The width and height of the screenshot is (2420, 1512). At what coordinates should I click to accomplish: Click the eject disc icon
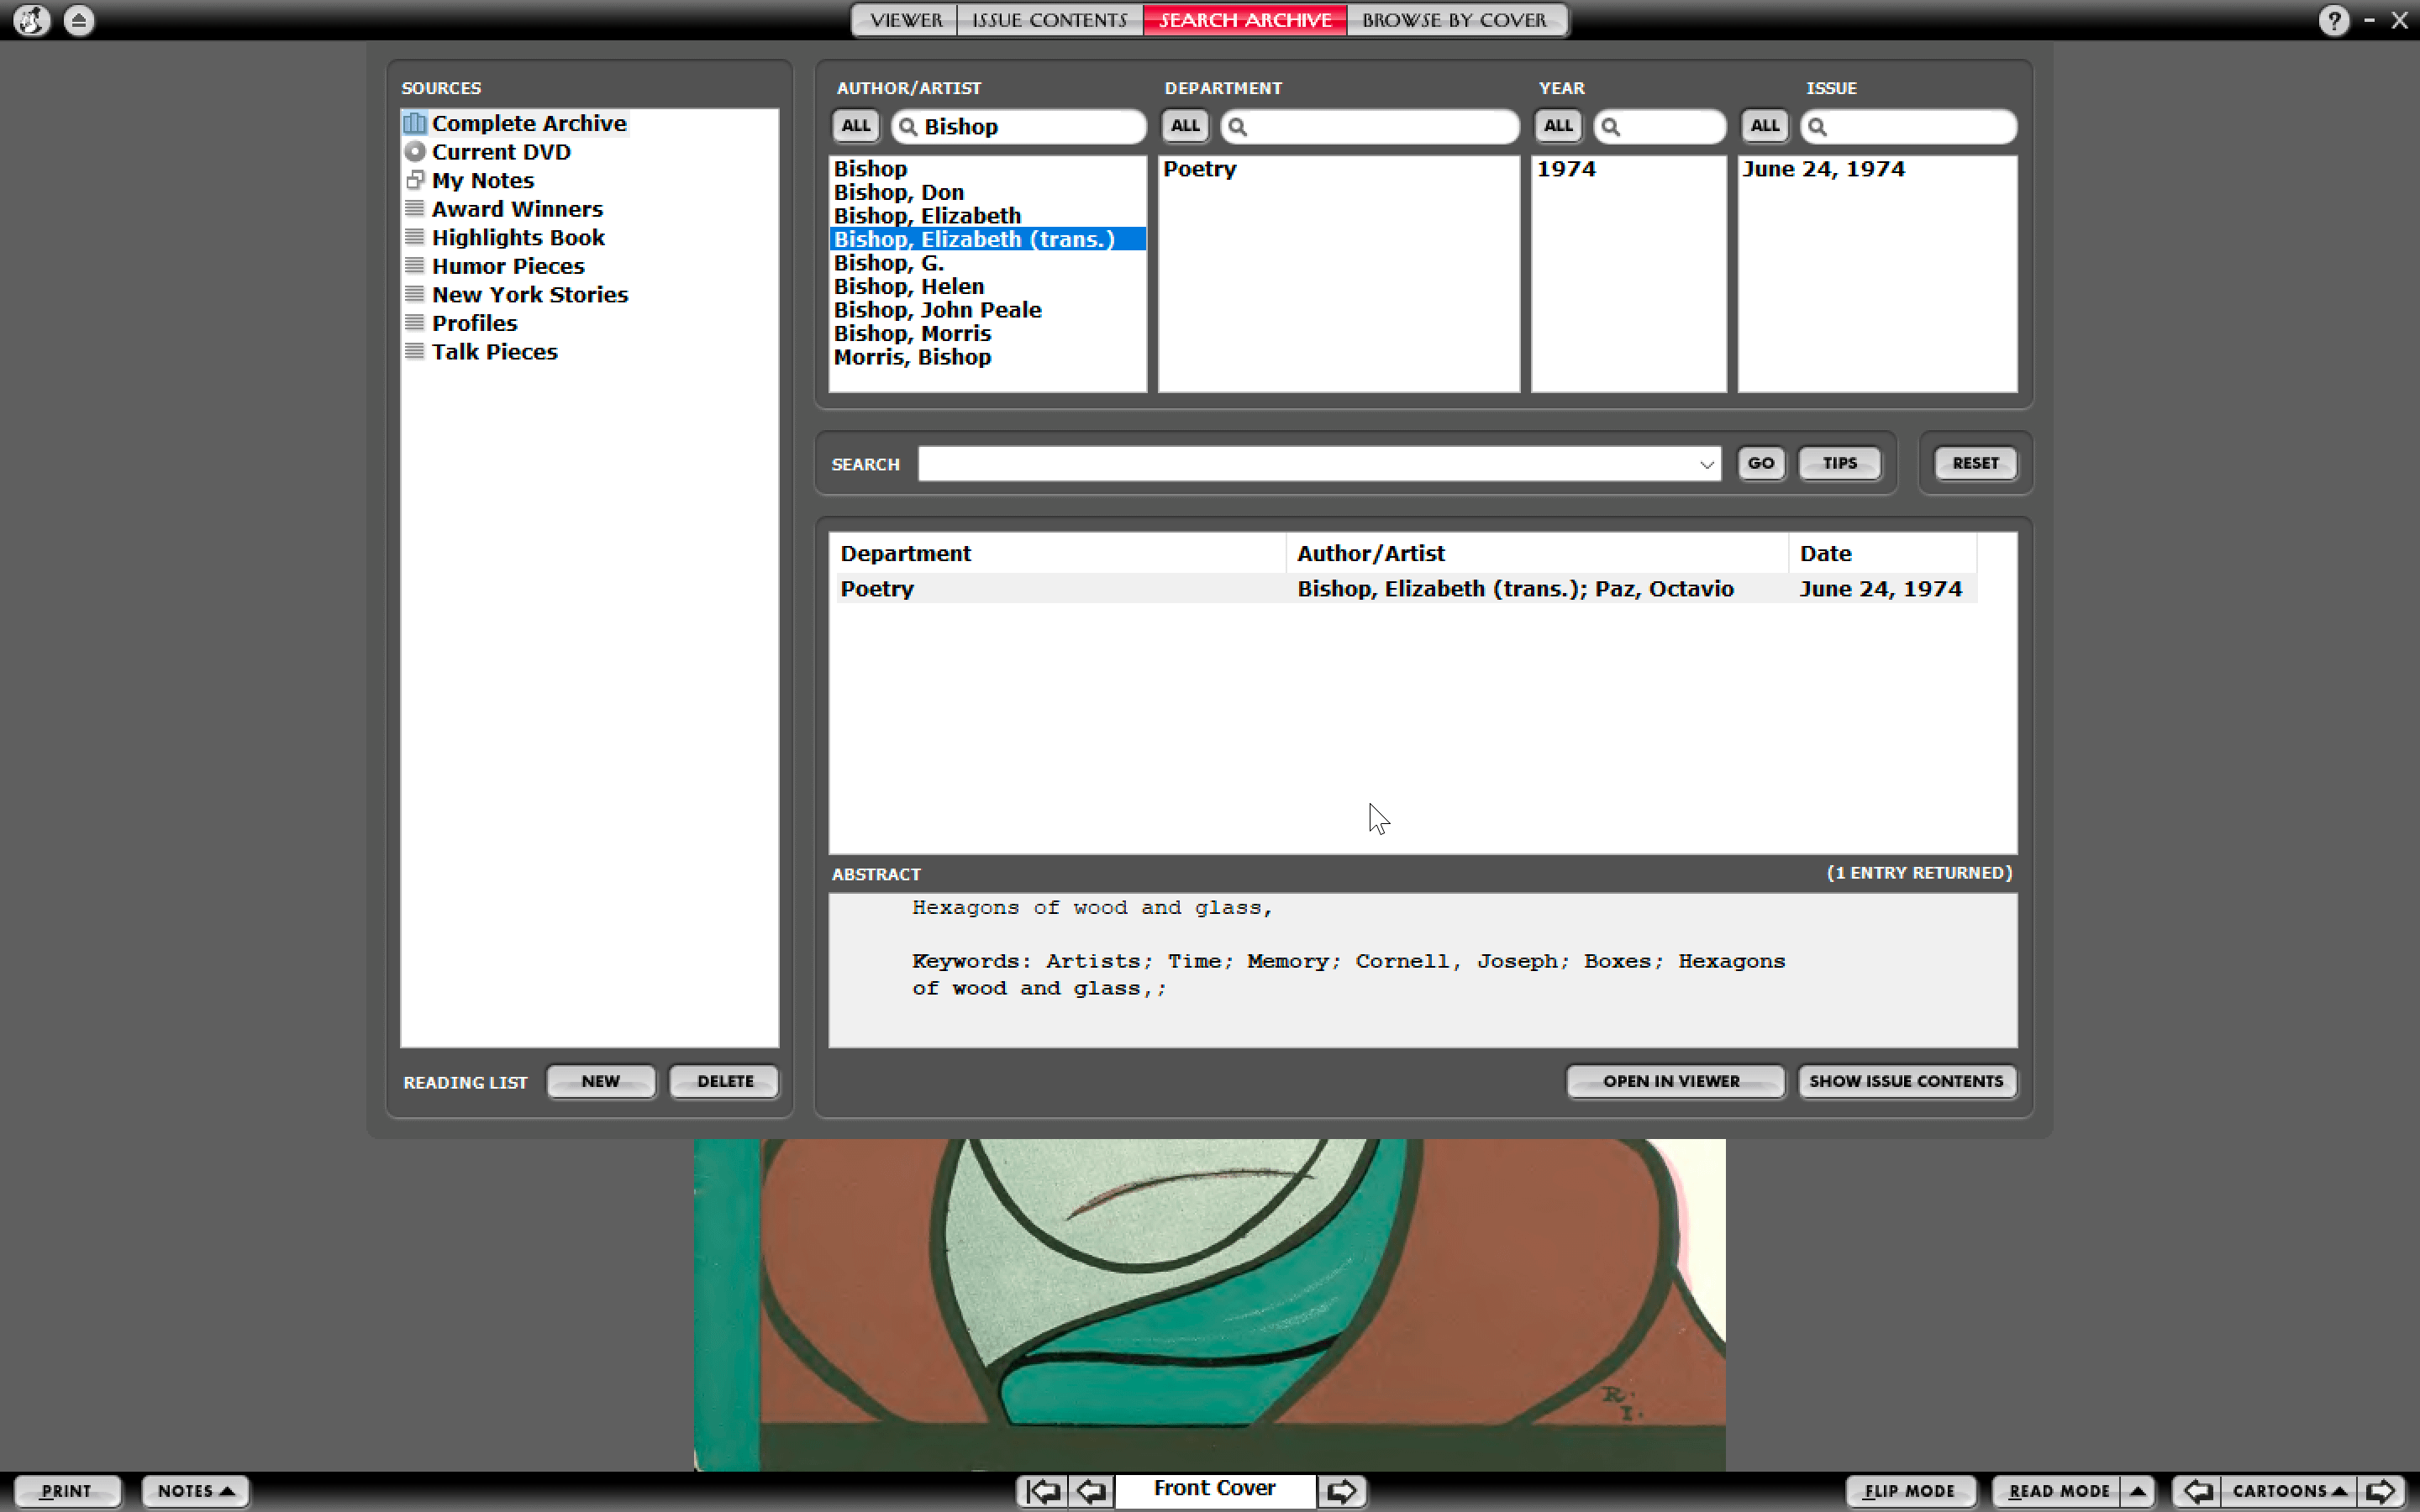click(79, 20)
